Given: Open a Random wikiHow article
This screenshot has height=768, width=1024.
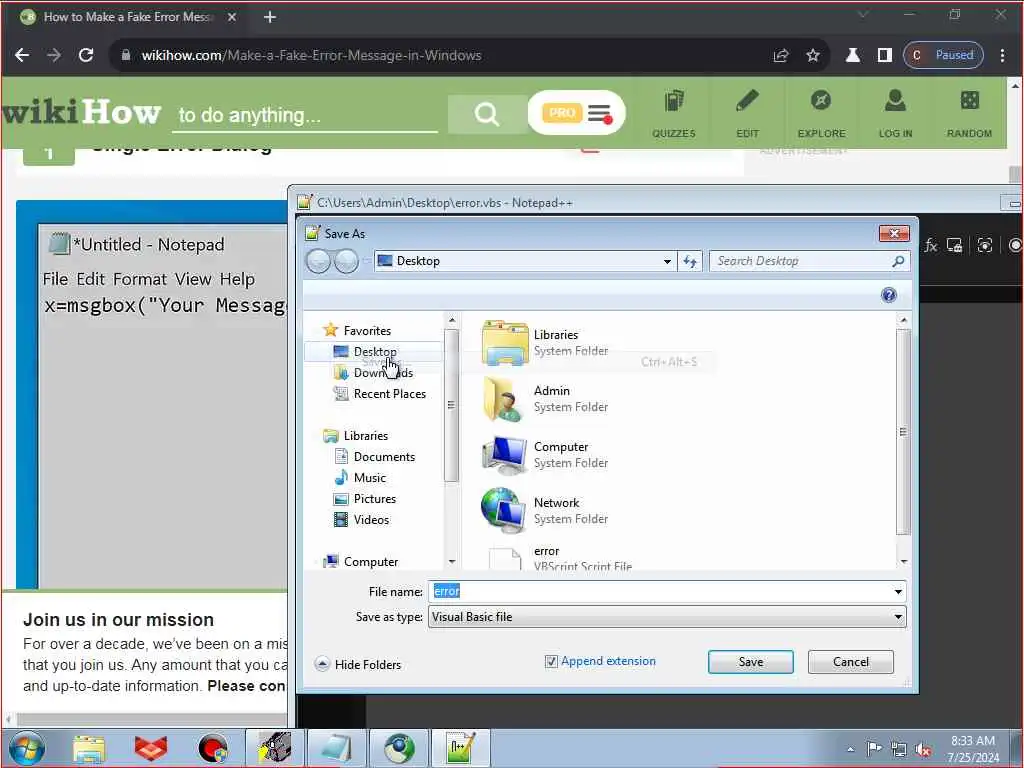Looking at the screenshot, I should [969, 114].
